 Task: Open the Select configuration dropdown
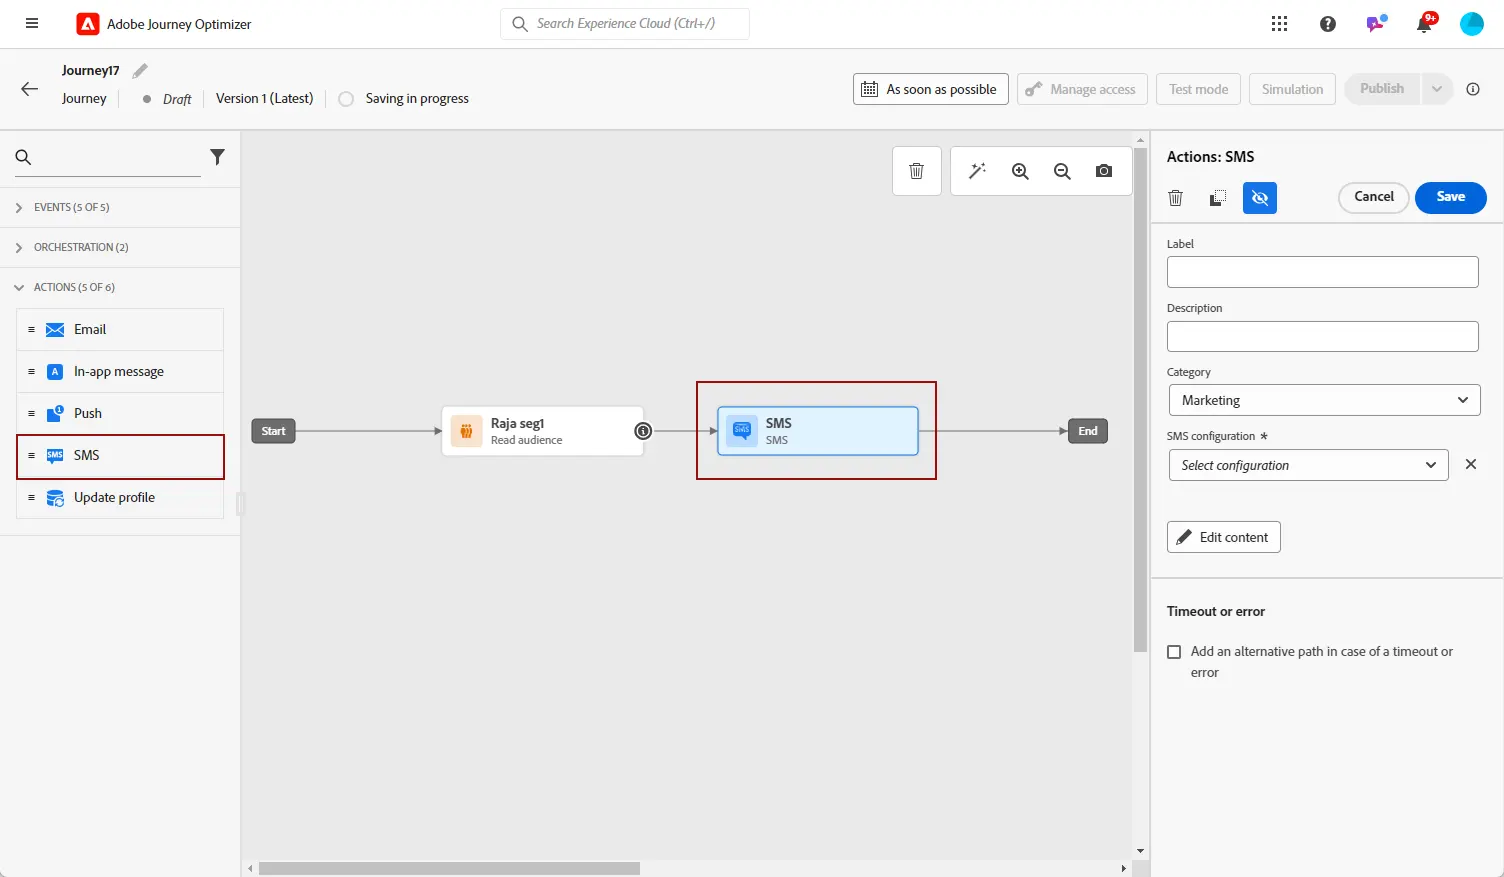pos(1308,465)
